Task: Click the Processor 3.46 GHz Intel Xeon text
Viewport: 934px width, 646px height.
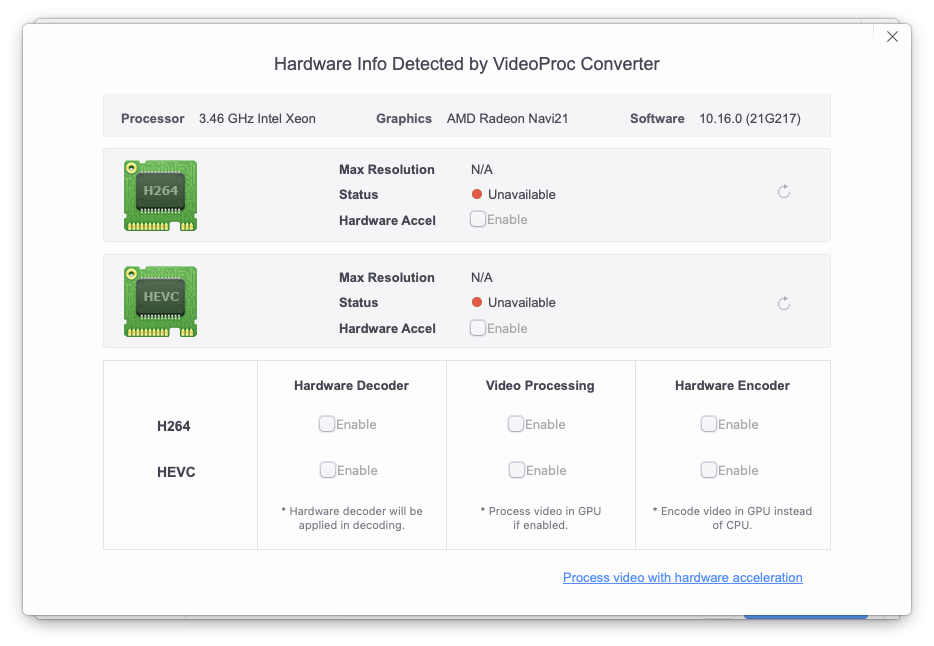Action: coord(257,119)
